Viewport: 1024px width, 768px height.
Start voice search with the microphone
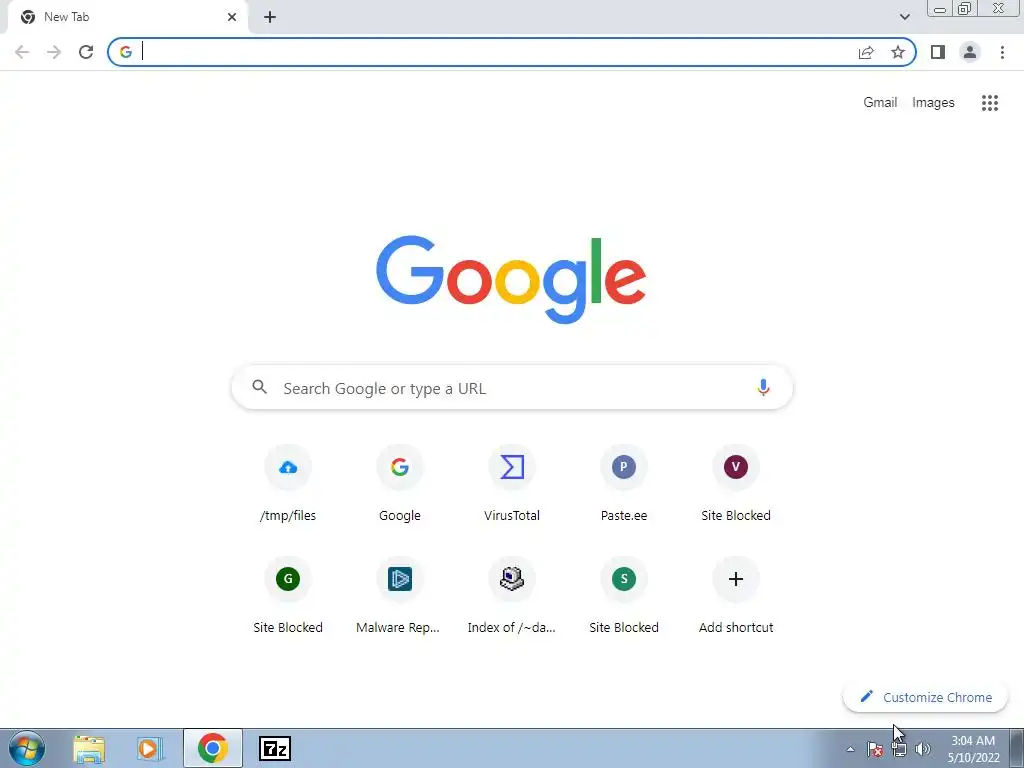pyautogui.click(x=763, y=388)
